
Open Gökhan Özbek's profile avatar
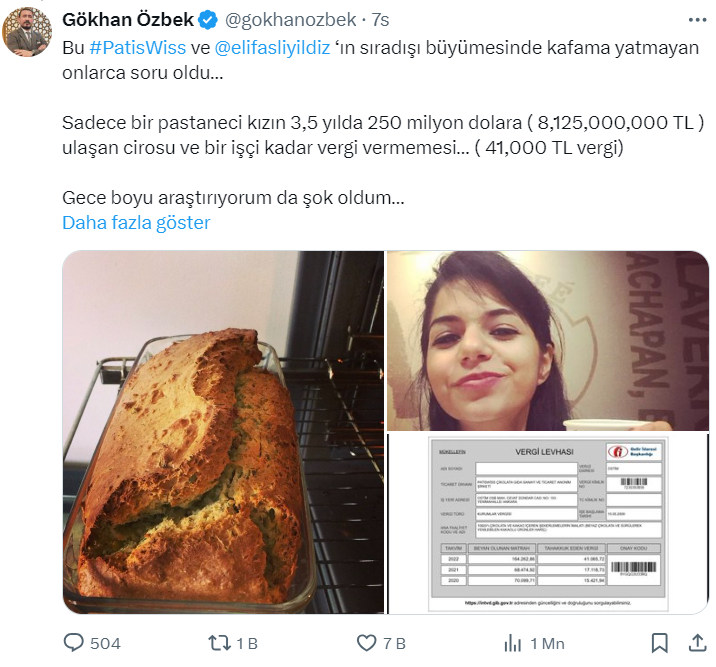(27, 32)
